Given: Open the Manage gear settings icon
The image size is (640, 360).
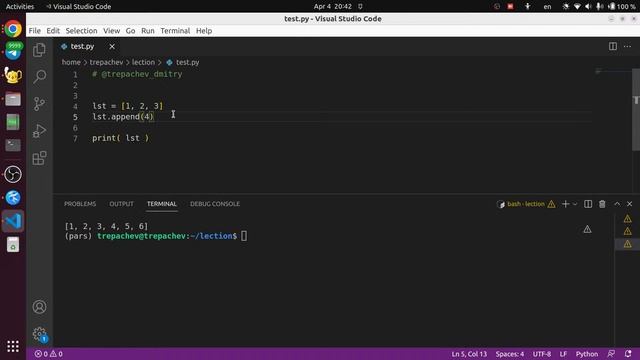Looking at the screenshot, I should (x=40, y=334).
